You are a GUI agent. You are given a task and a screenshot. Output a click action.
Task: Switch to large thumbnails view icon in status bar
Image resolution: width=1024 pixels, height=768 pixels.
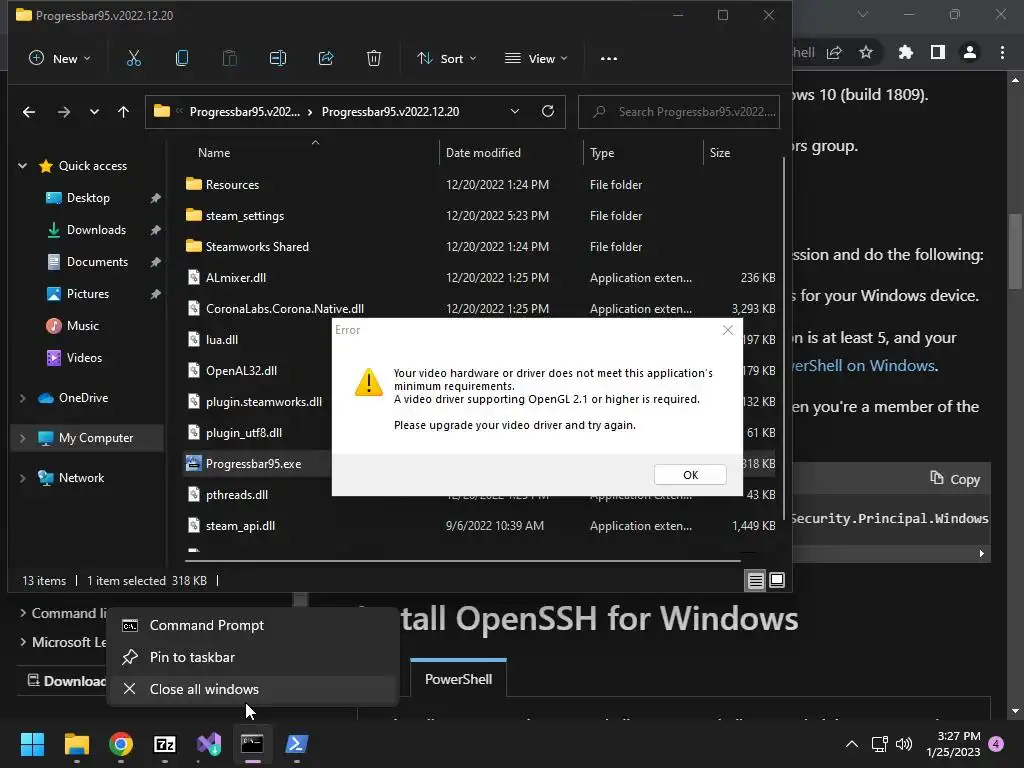(x=777, y=580)
